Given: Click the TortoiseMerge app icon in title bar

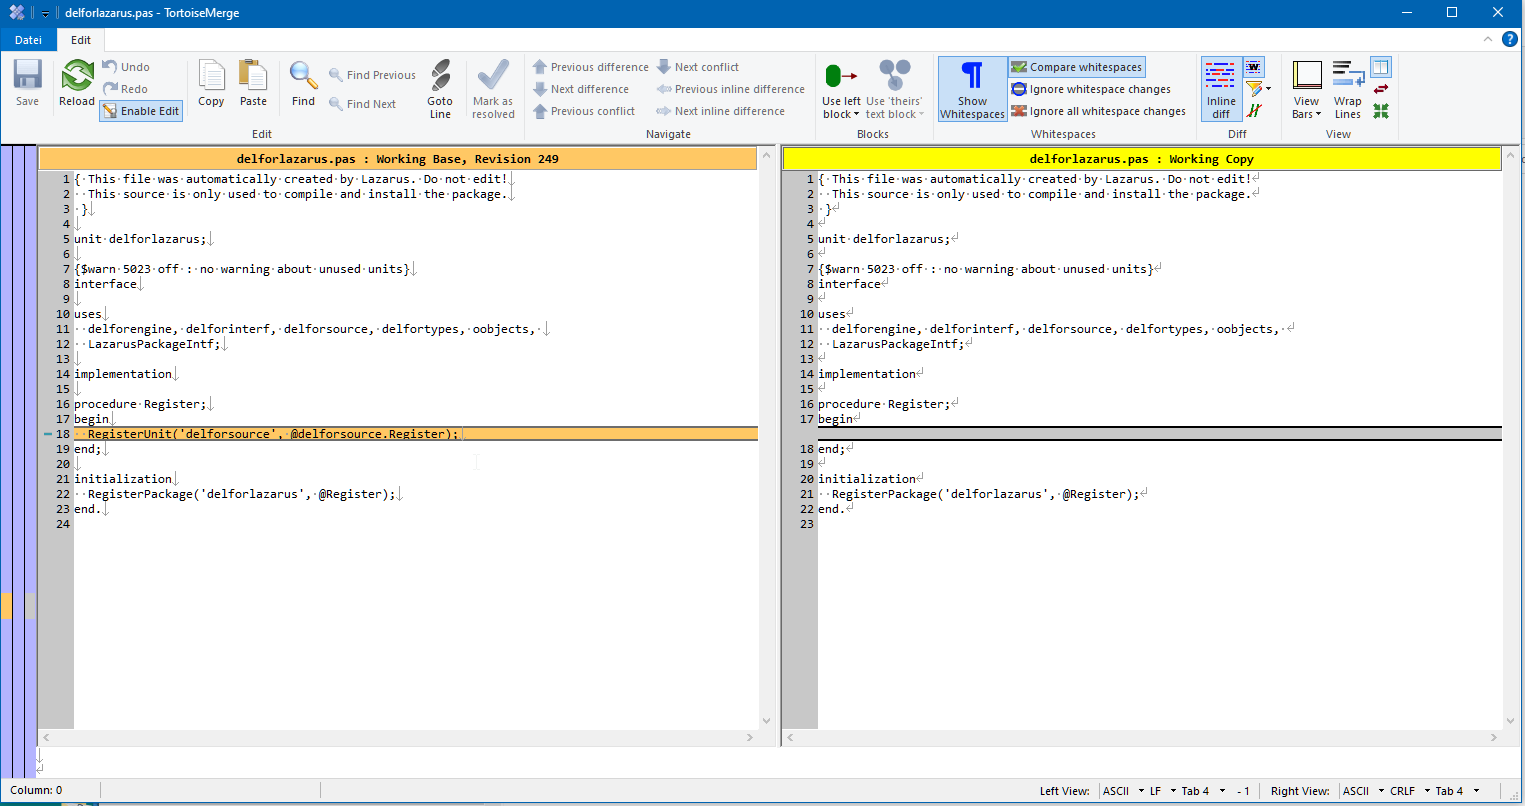Looking at the screenshot, I should click(x=16, y=13).
